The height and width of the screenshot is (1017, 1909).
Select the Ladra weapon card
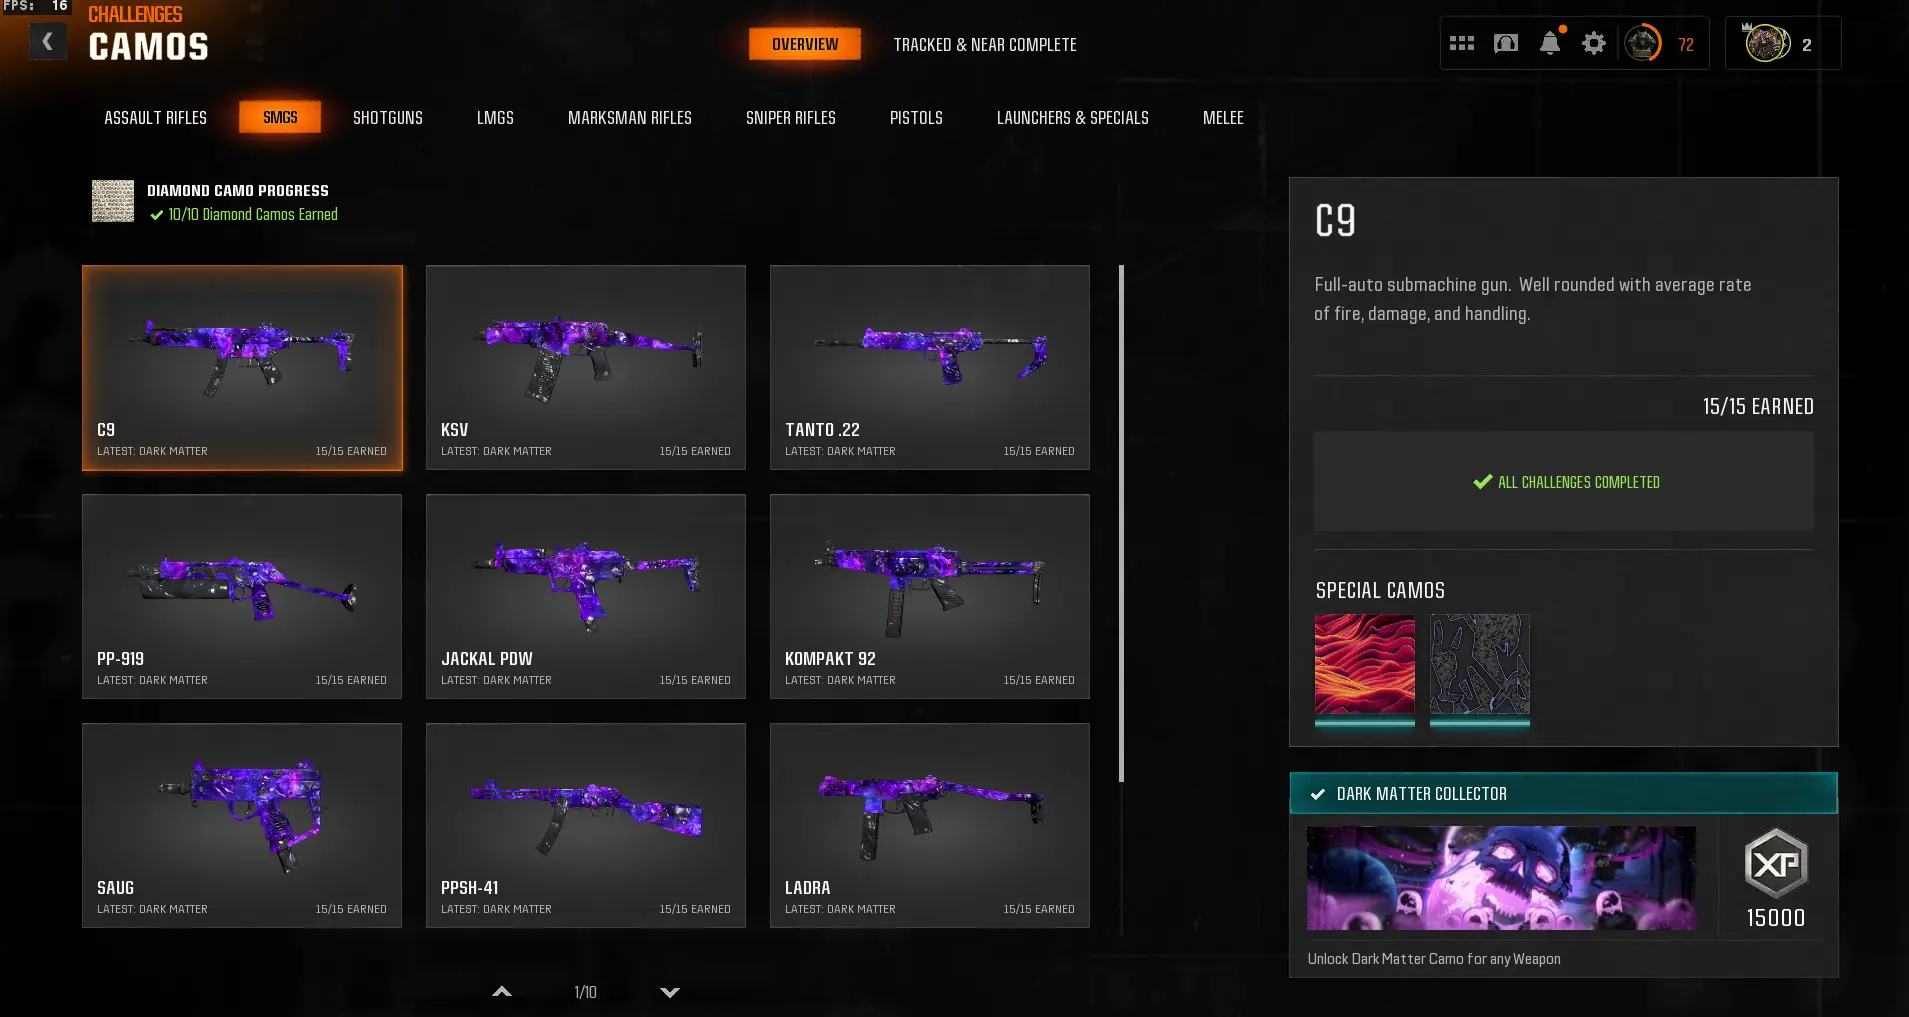(930, 825)
